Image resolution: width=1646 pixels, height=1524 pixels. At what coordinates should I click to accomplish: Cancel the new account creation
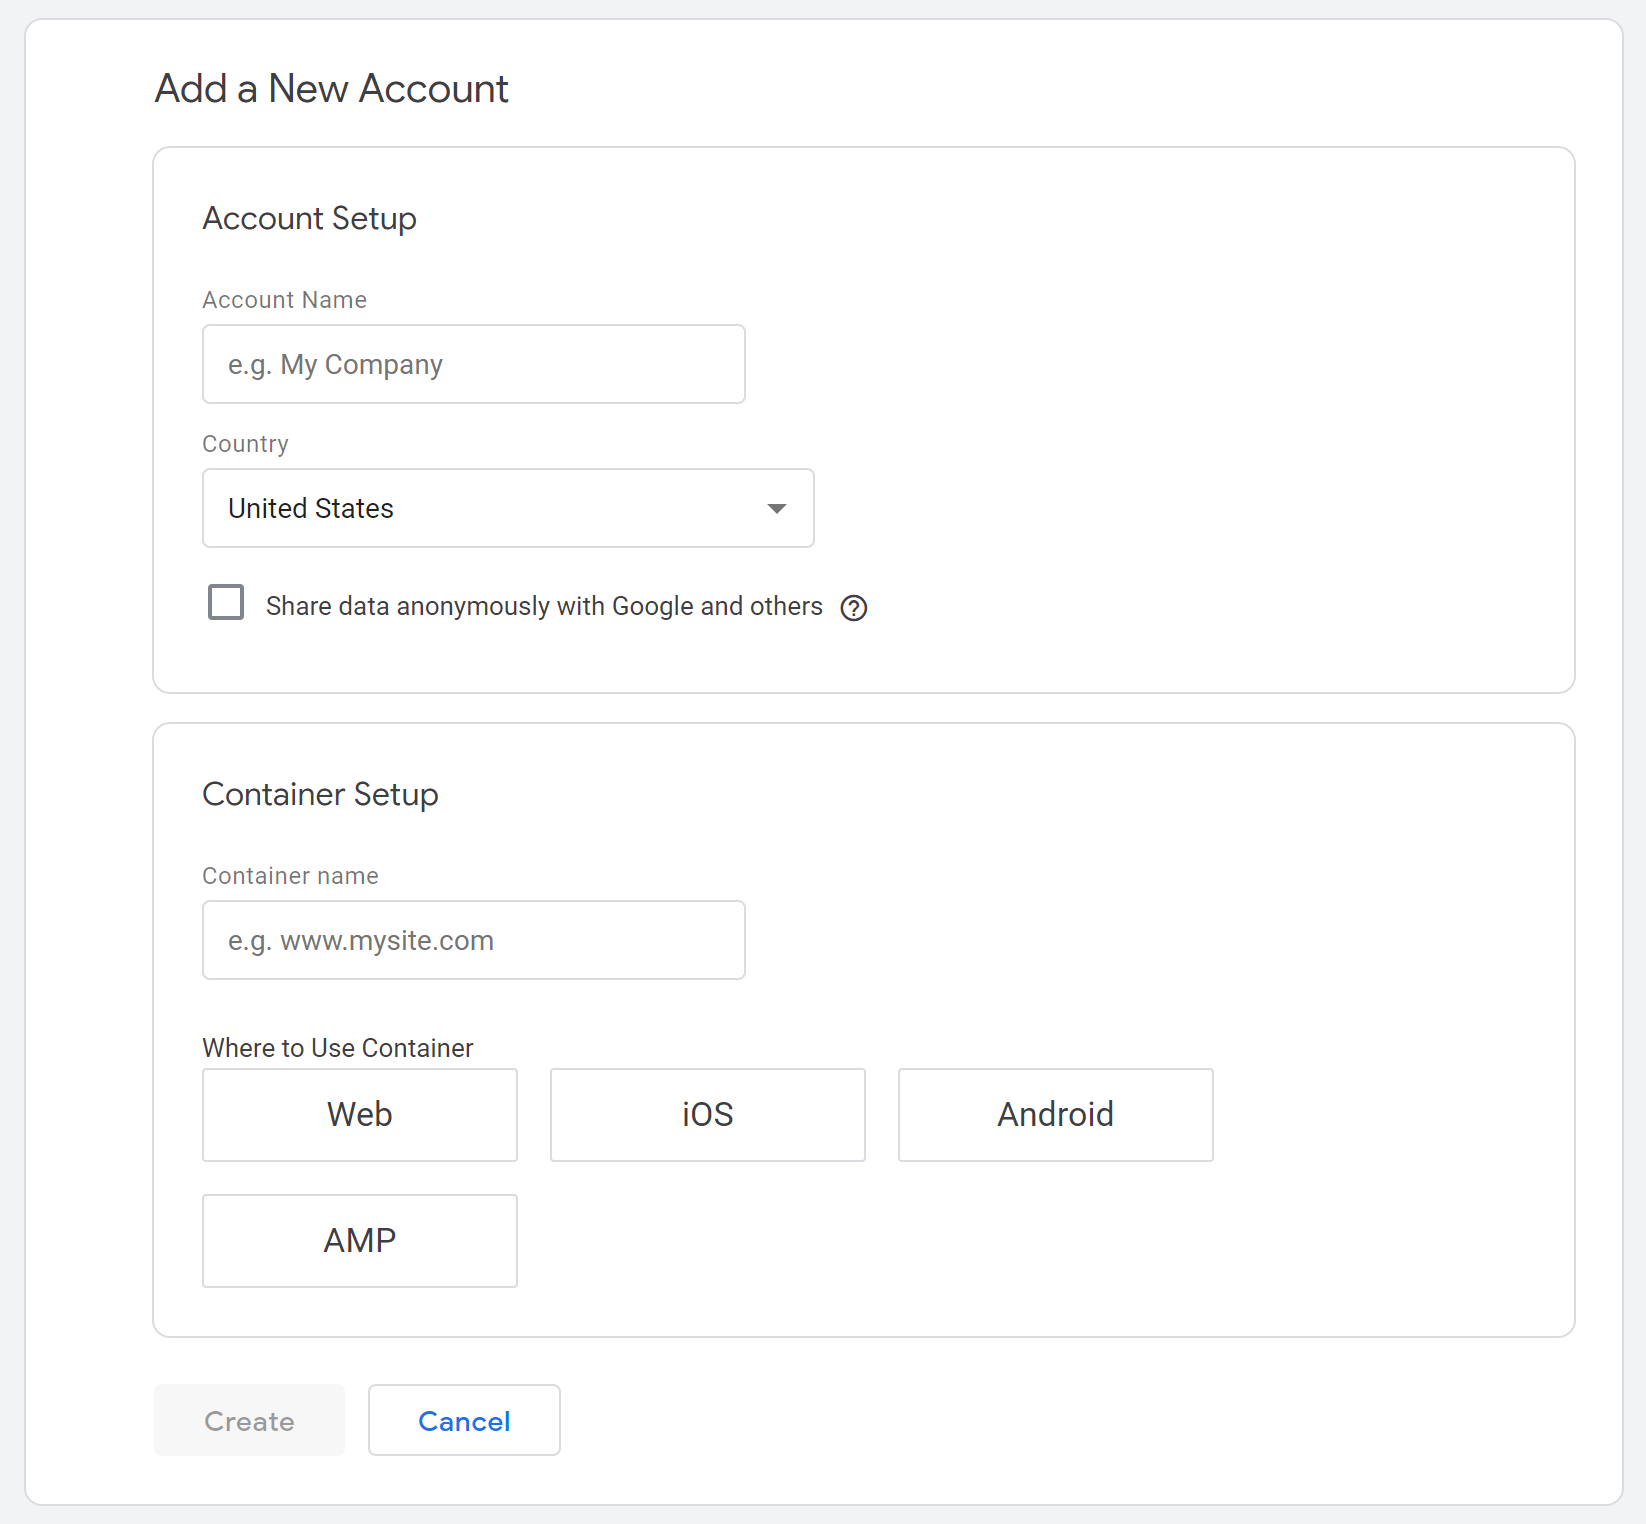click(464, 1420)
